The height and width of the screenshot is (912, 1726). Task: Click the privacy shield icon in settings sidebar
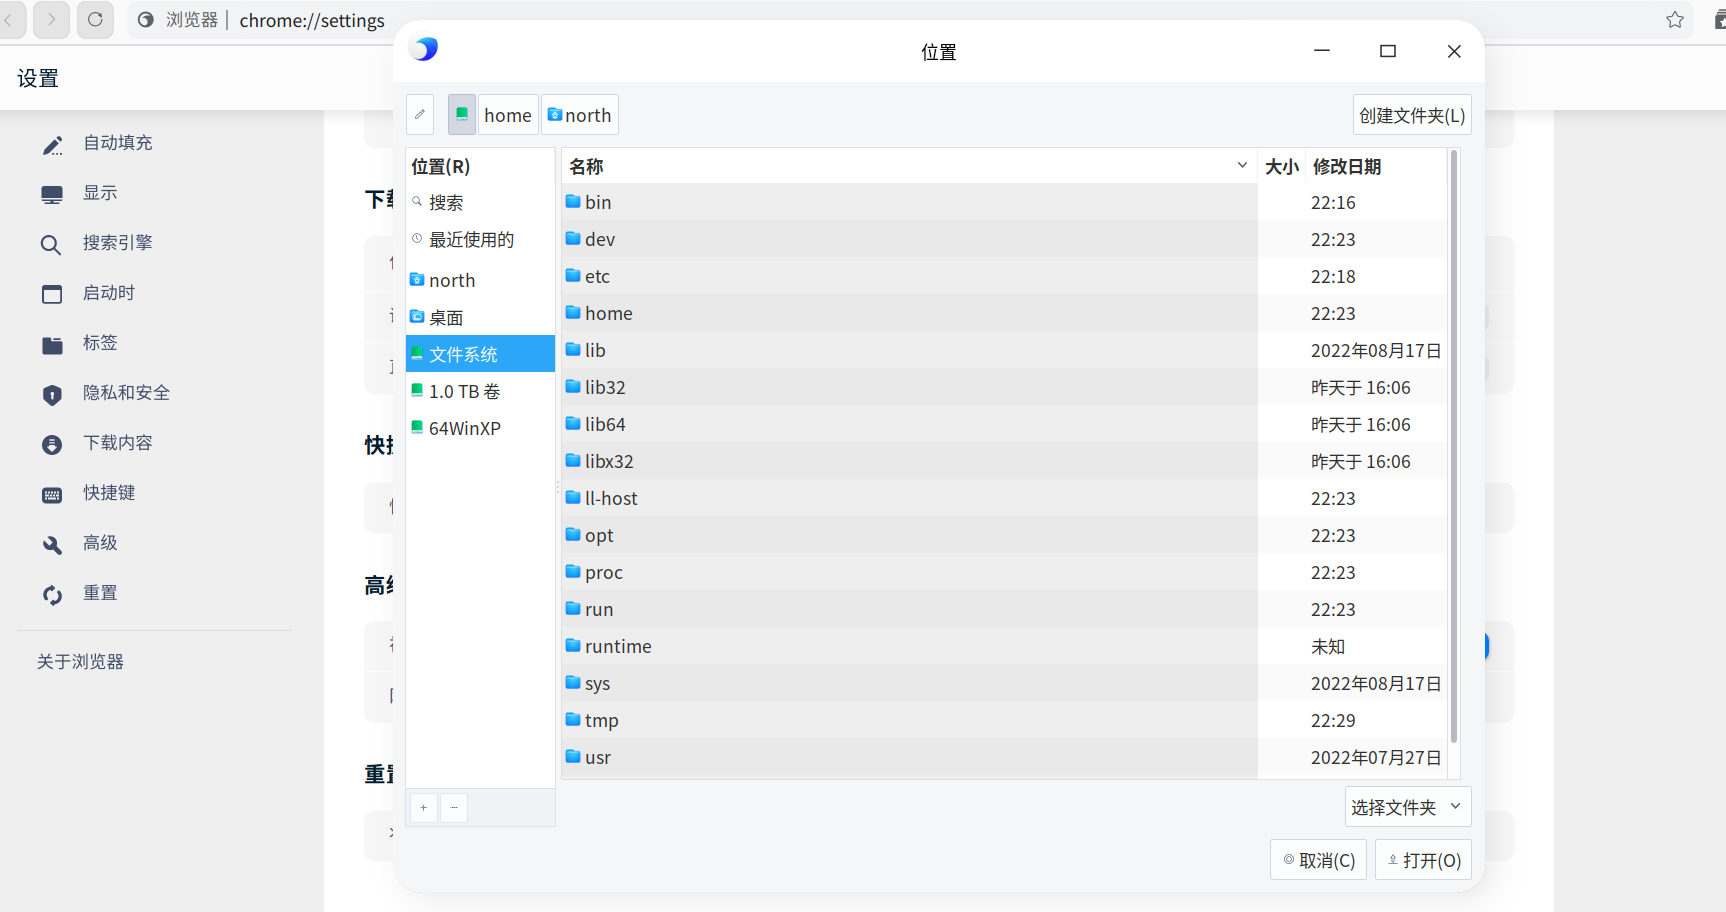(52, 394)
